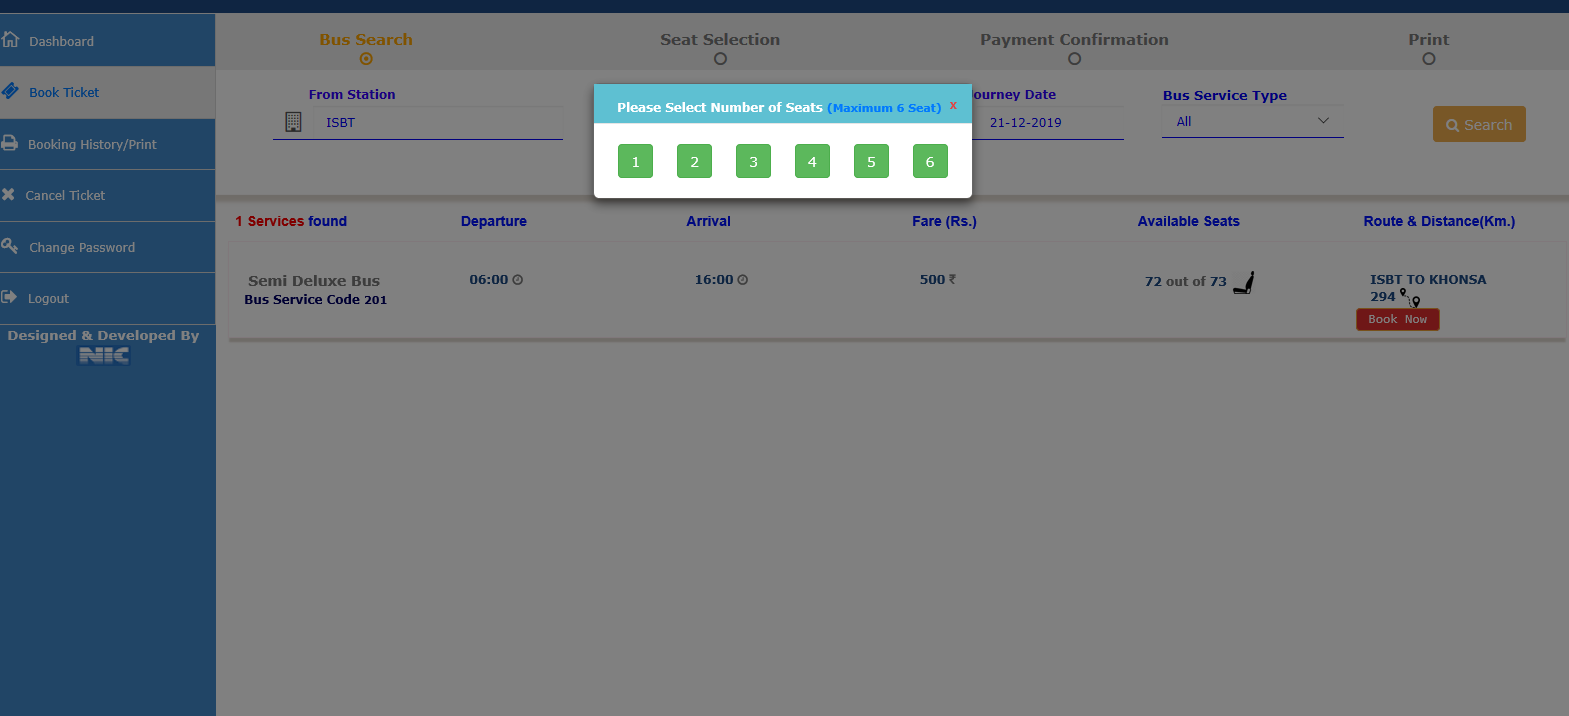Click the building icon beside From Station
Image resolution: width=1569 pixels, height=716 pixels.
click(x=293, y=122)
